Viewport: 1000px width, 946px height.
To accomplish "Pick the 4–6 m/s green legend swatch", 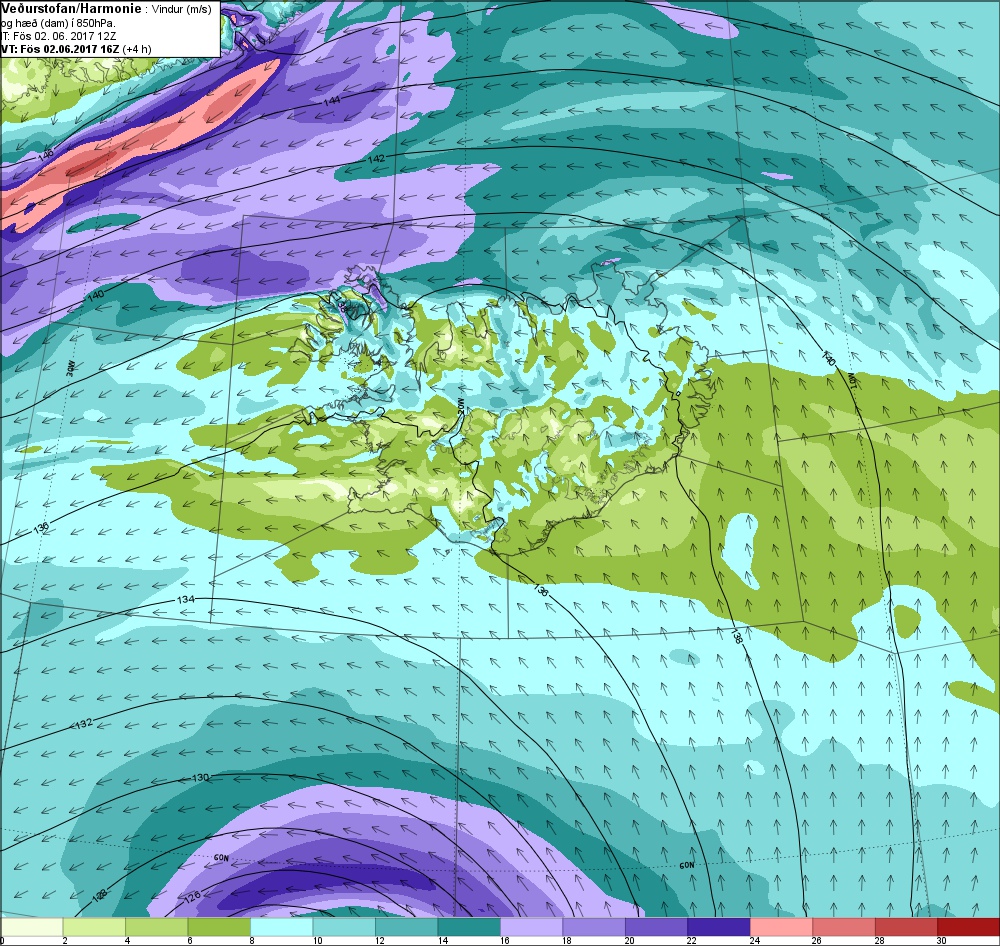I will (x=157, y=927).
